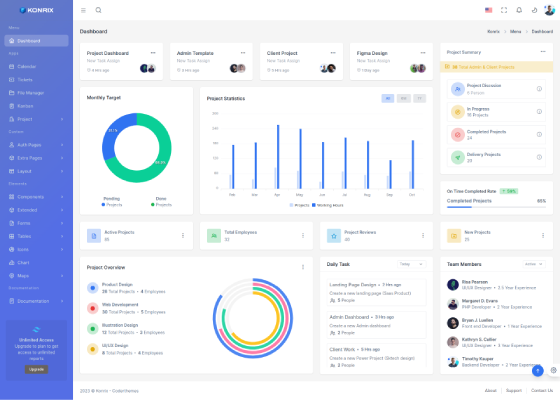560x400 pixels.
Task: Open the Active dropdown in Team Members
Action: [x=534, y=264]
